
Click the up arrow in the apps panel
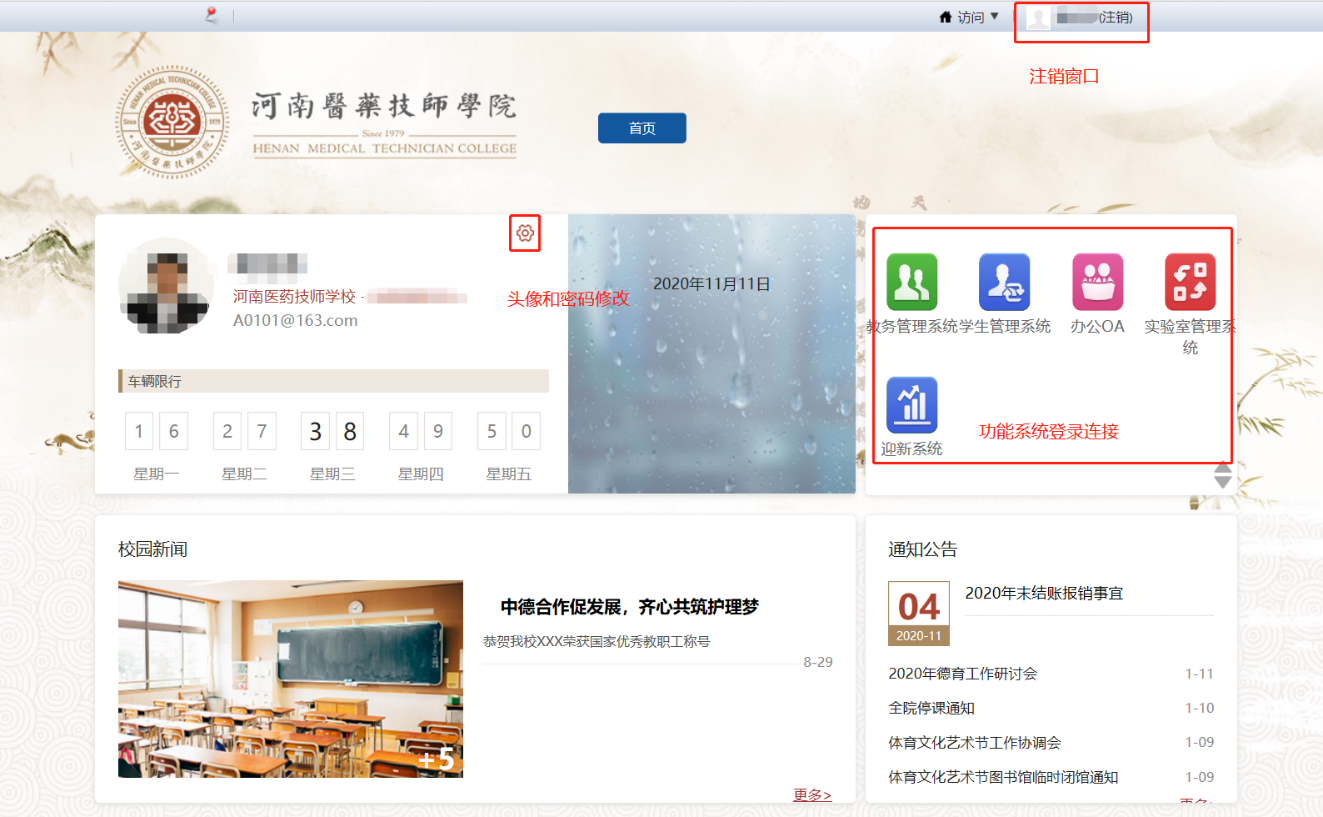[1223, 468]
